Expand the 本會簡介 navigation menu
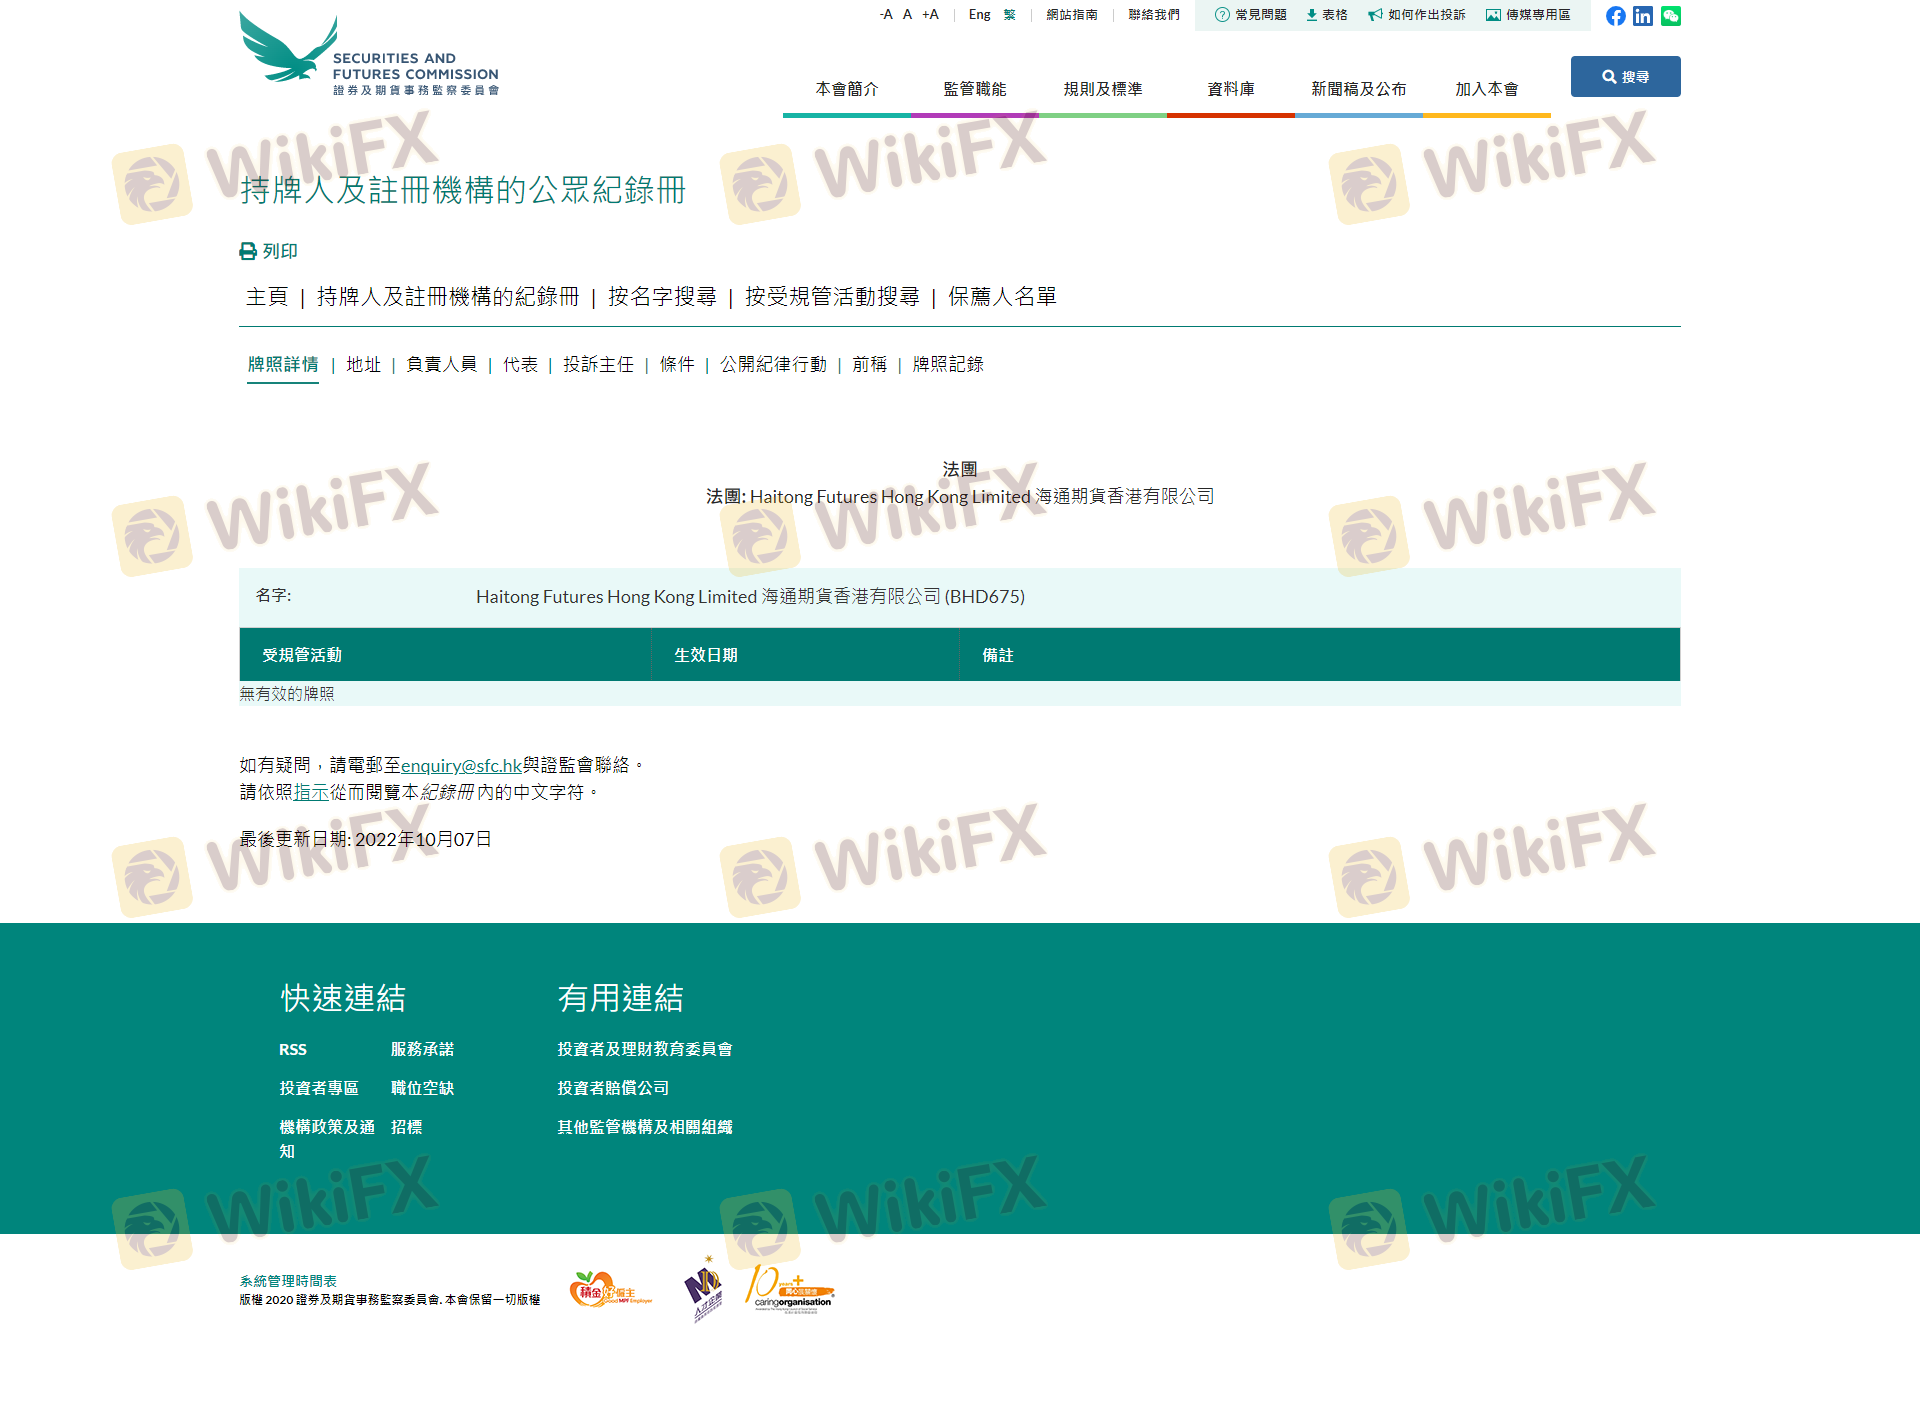This screenshot has width=1920, height=1406. (x=846, y=89)
